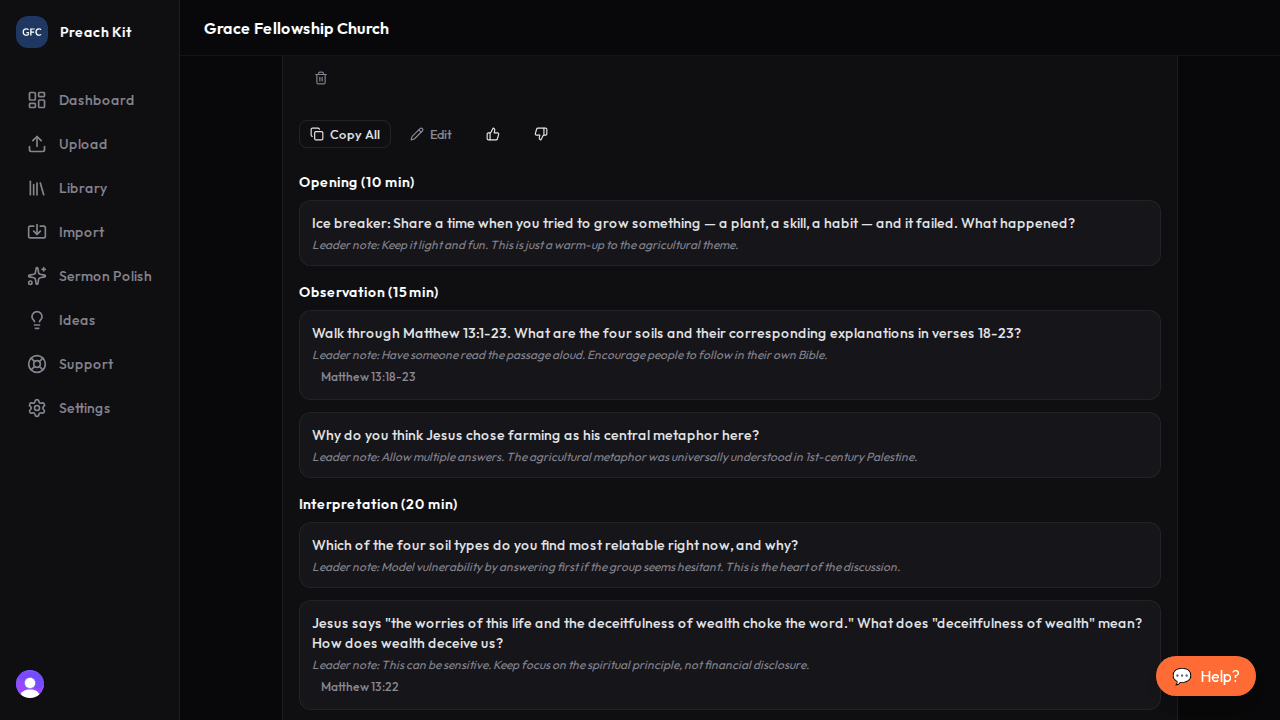This screenshot has height=720, width=1280.
Task: Select the Upload icon
Action: [x=37, y=144]
